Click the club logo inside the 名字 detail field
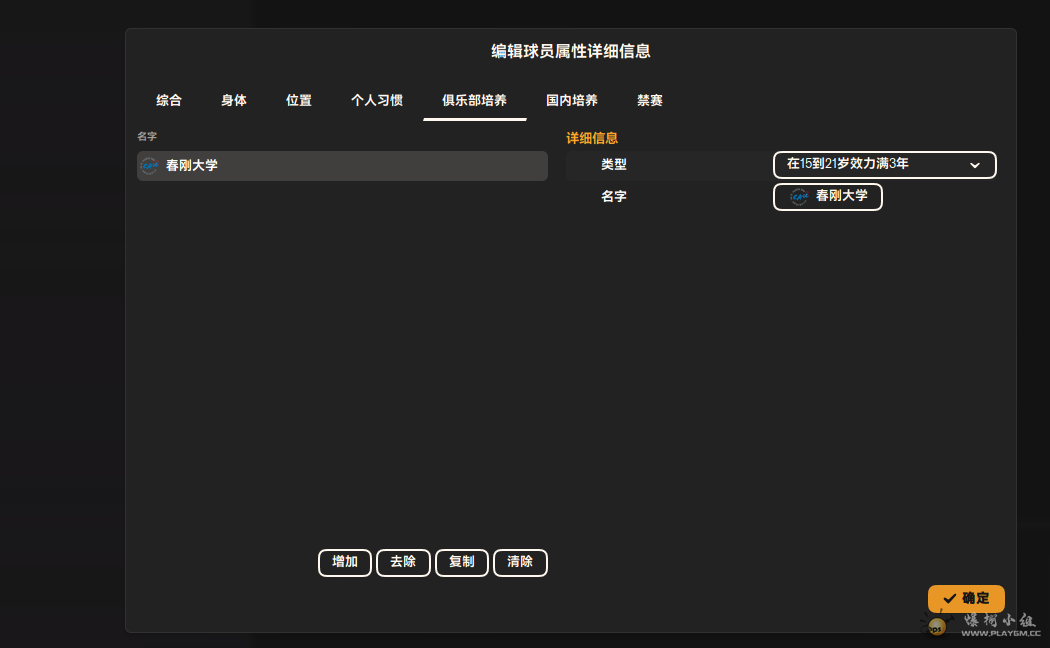 pos(799,197)
